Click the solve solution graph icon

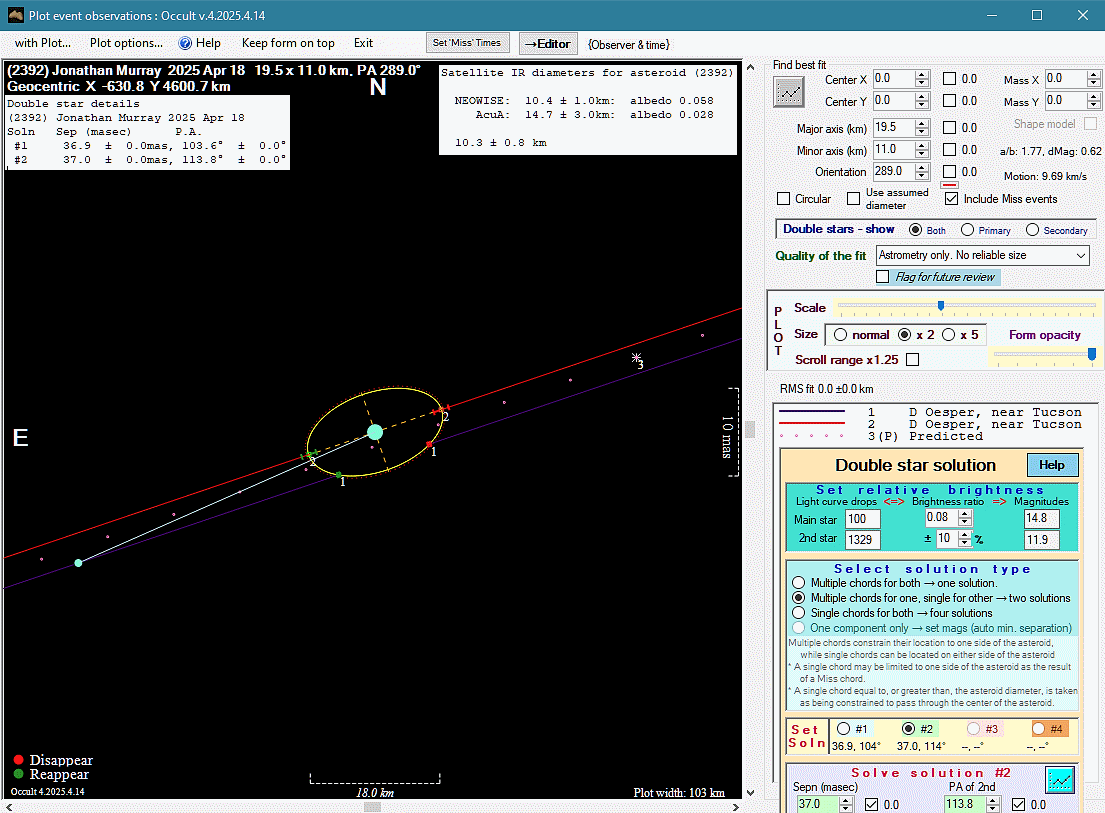pyautogui.click(x=1060, y=779)
